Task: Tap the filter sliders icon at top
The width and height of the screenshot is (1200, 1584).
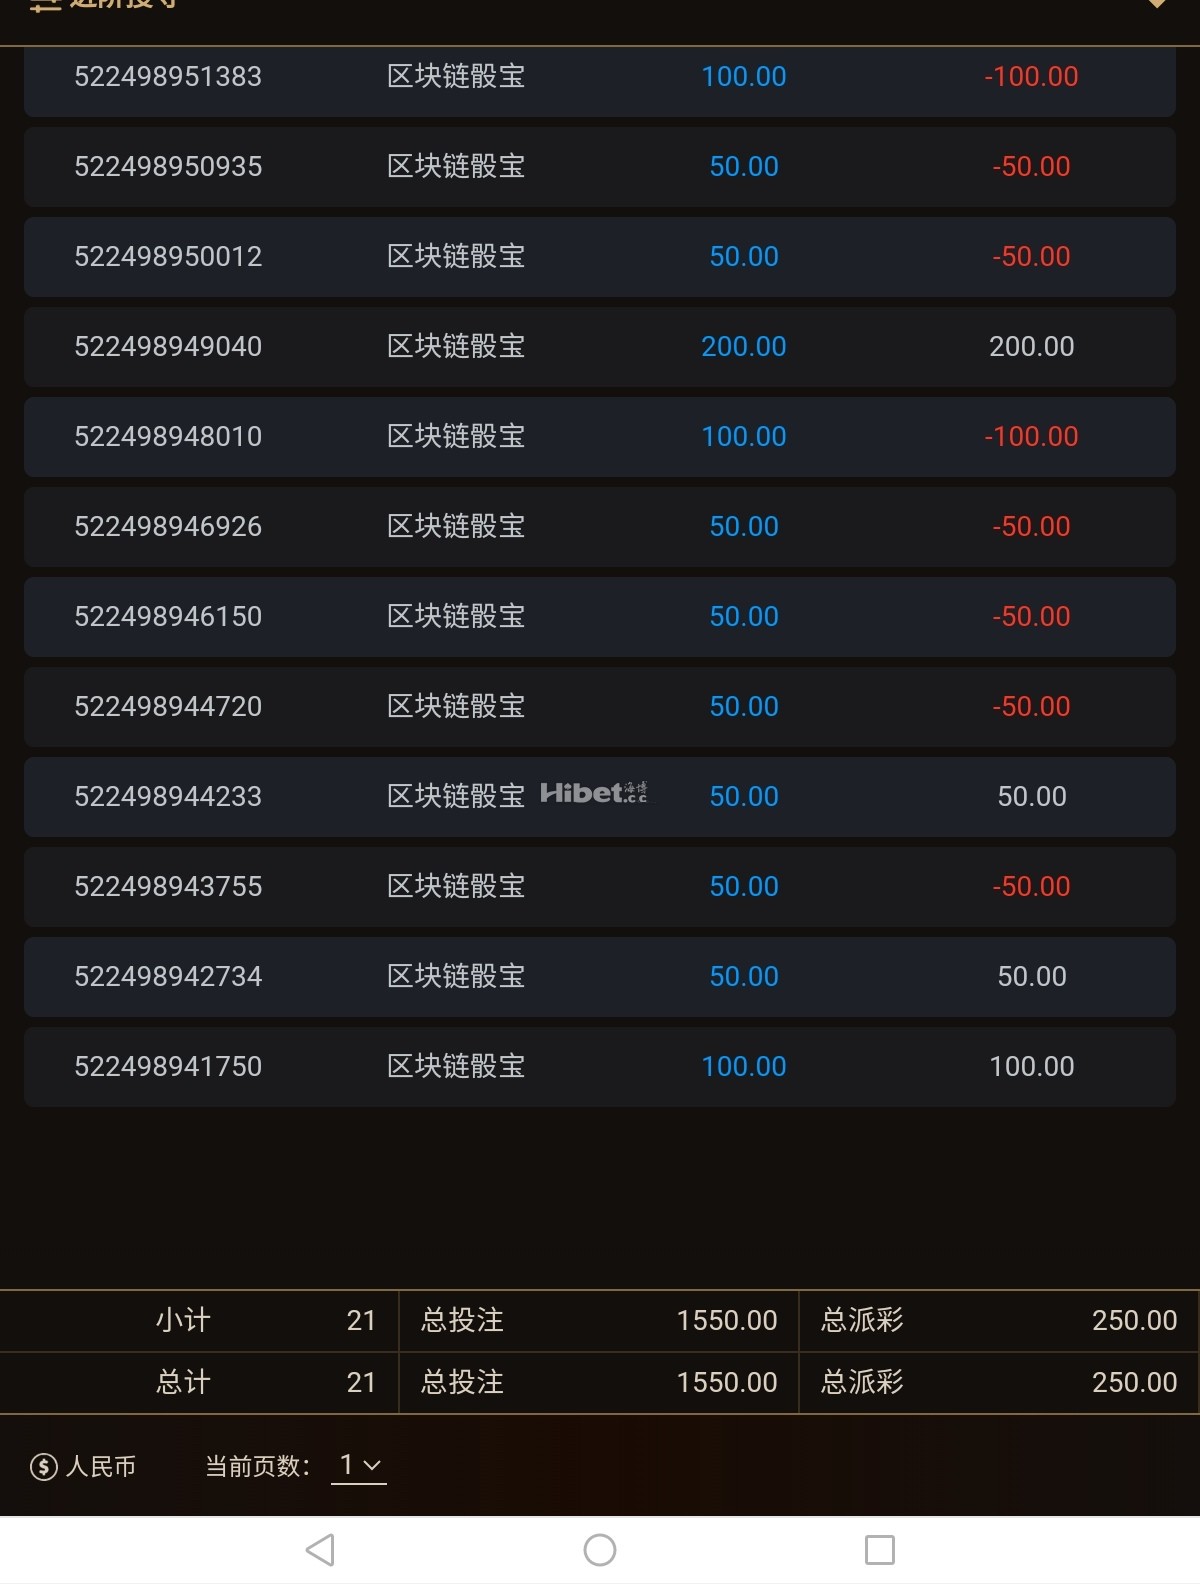Action: click(x=45, y=5)
